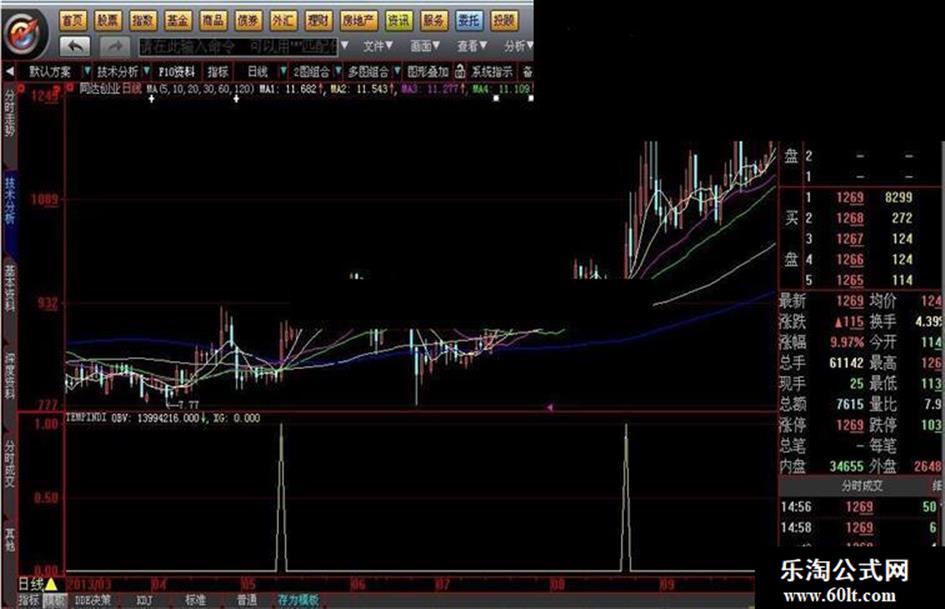
Task: Click the 7.77 low price label
Action: (189, 405)
